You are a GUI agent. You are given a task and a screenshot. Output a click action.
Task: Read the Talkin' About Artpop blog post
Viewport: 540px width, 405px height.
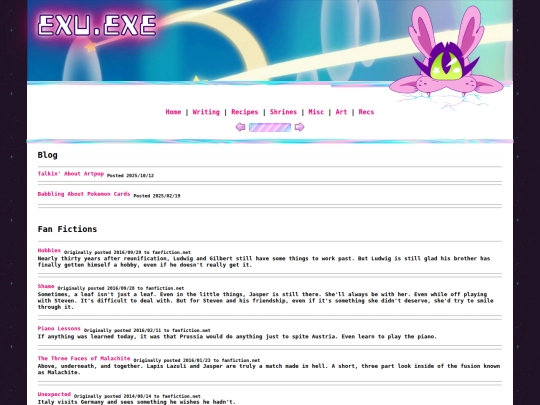pyautogui.click(x=71, y=174)
